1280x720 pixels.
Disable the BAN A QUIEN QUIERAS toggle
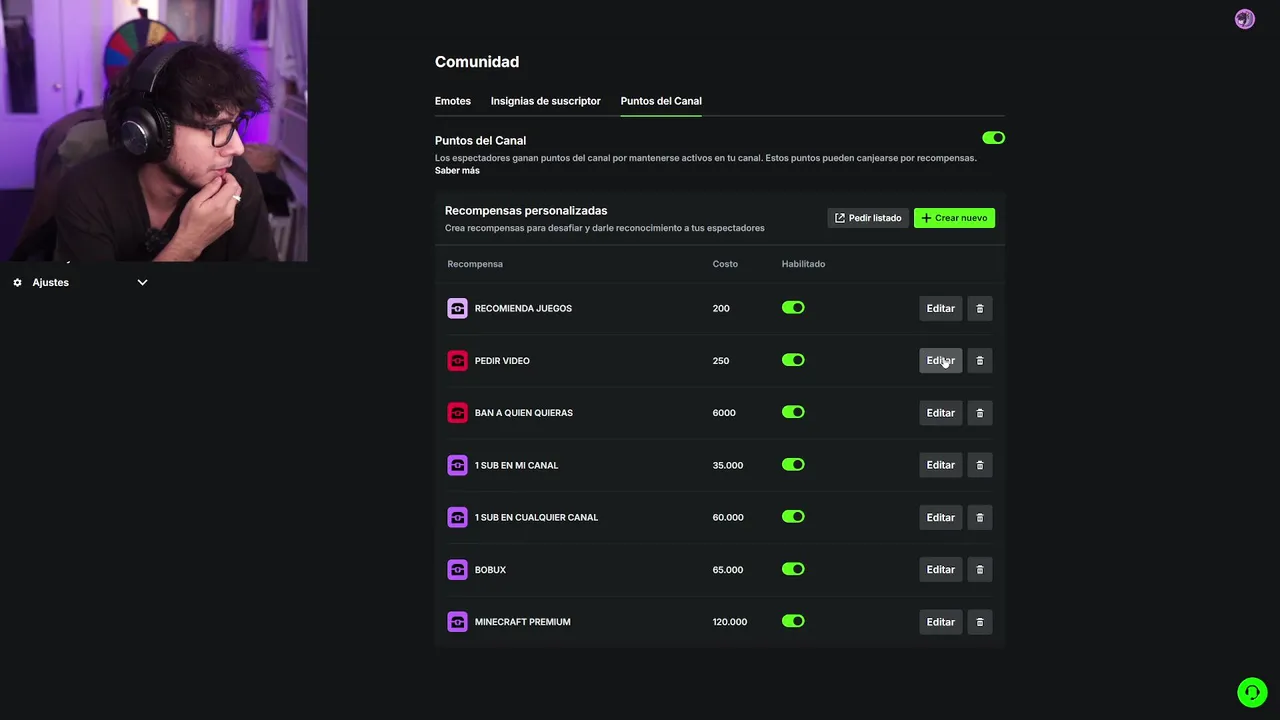(793, 412)
